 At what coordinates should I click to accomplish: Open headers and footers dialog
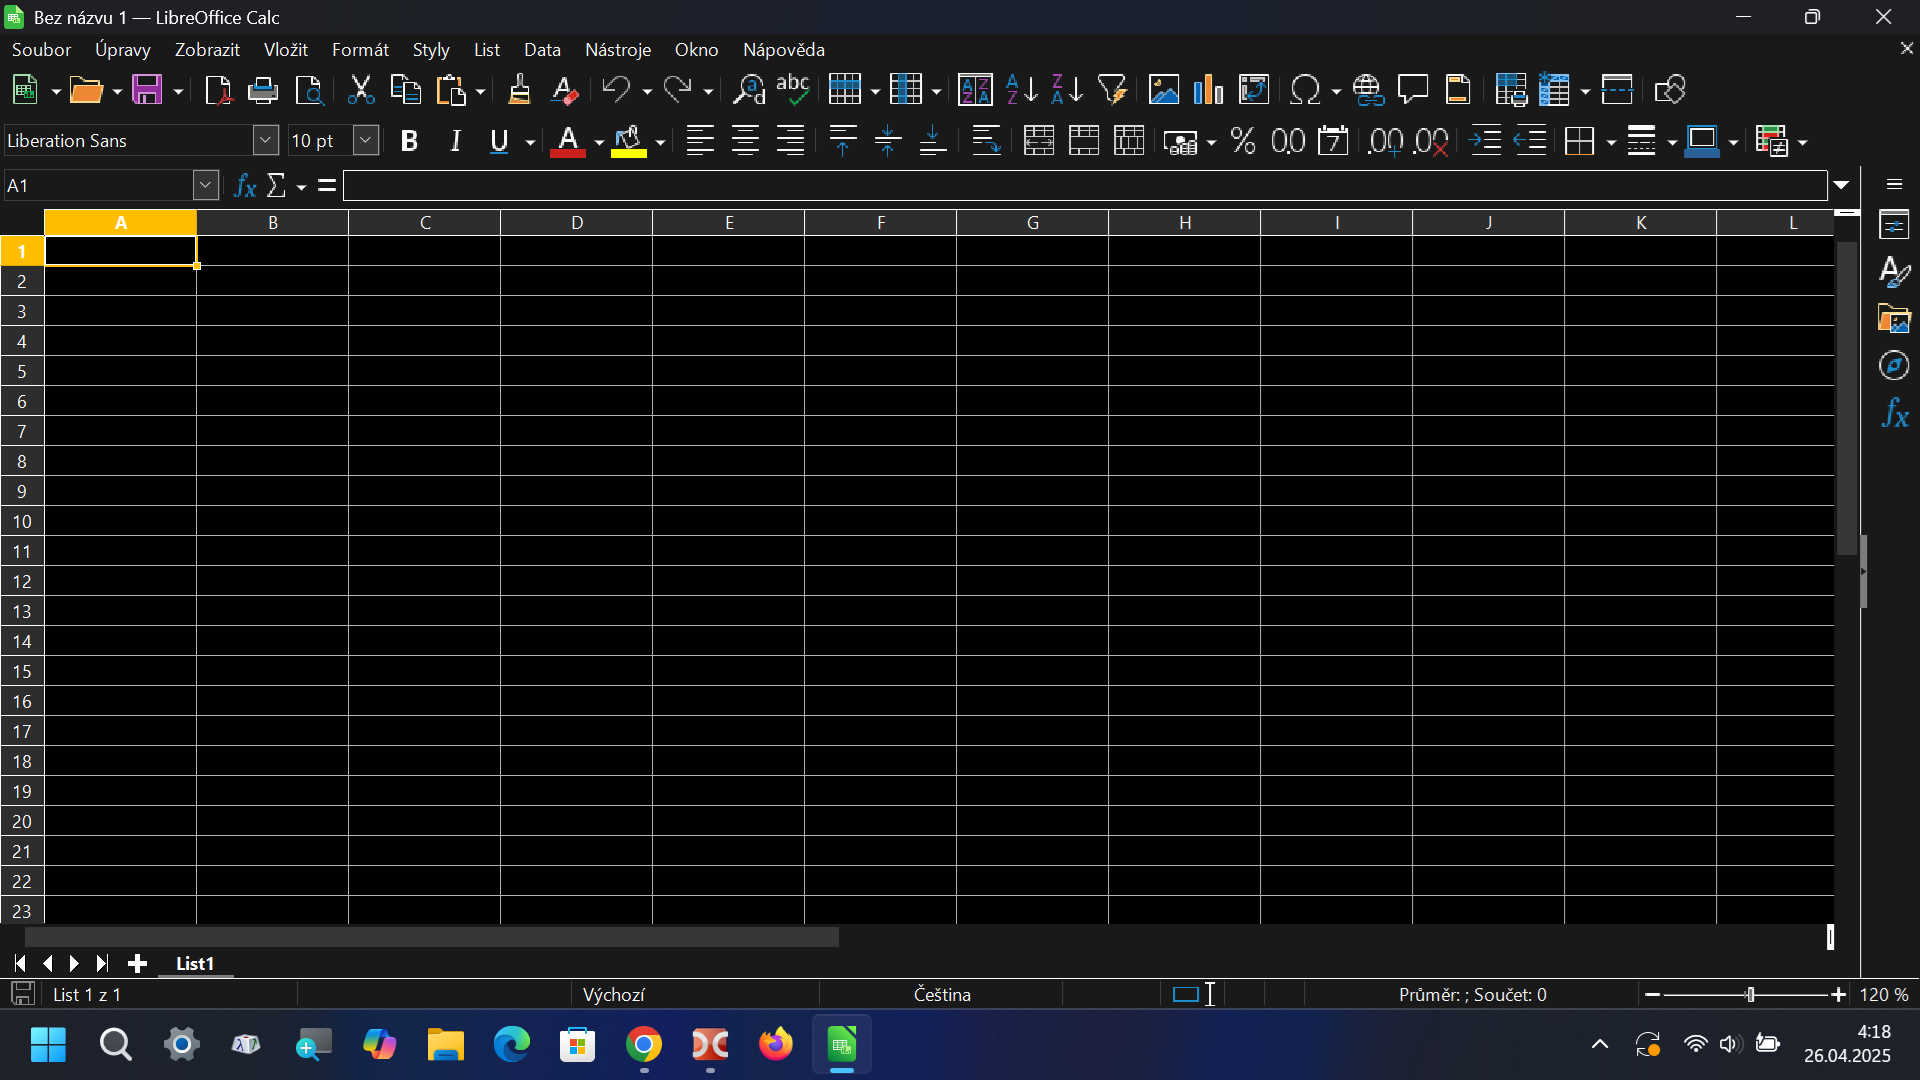point(1458,90)
